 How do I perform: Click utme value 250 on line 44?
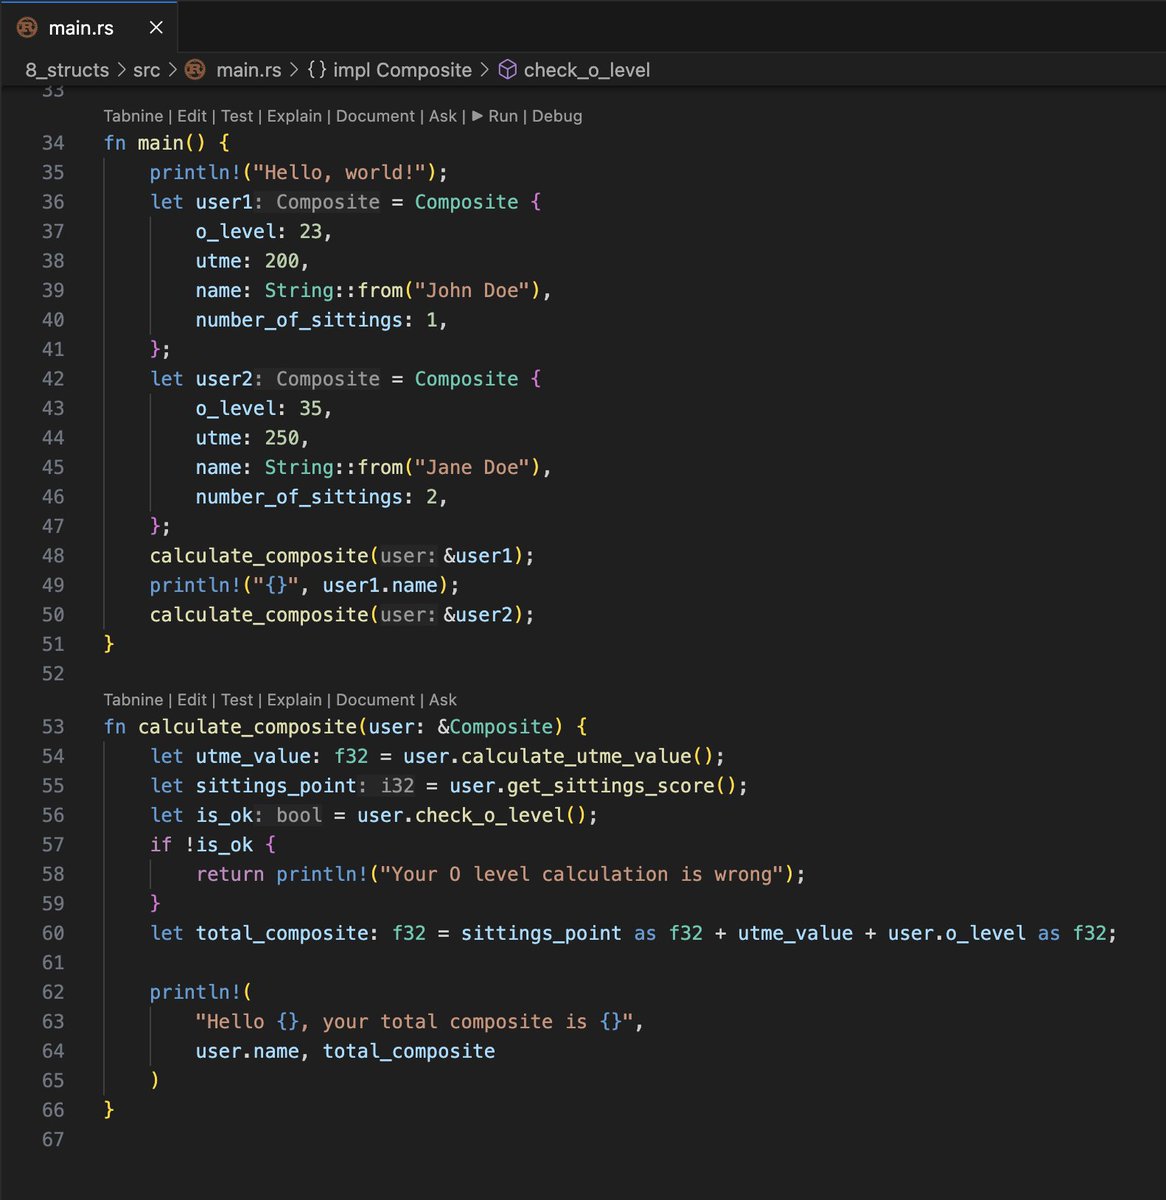click(282, 438)
